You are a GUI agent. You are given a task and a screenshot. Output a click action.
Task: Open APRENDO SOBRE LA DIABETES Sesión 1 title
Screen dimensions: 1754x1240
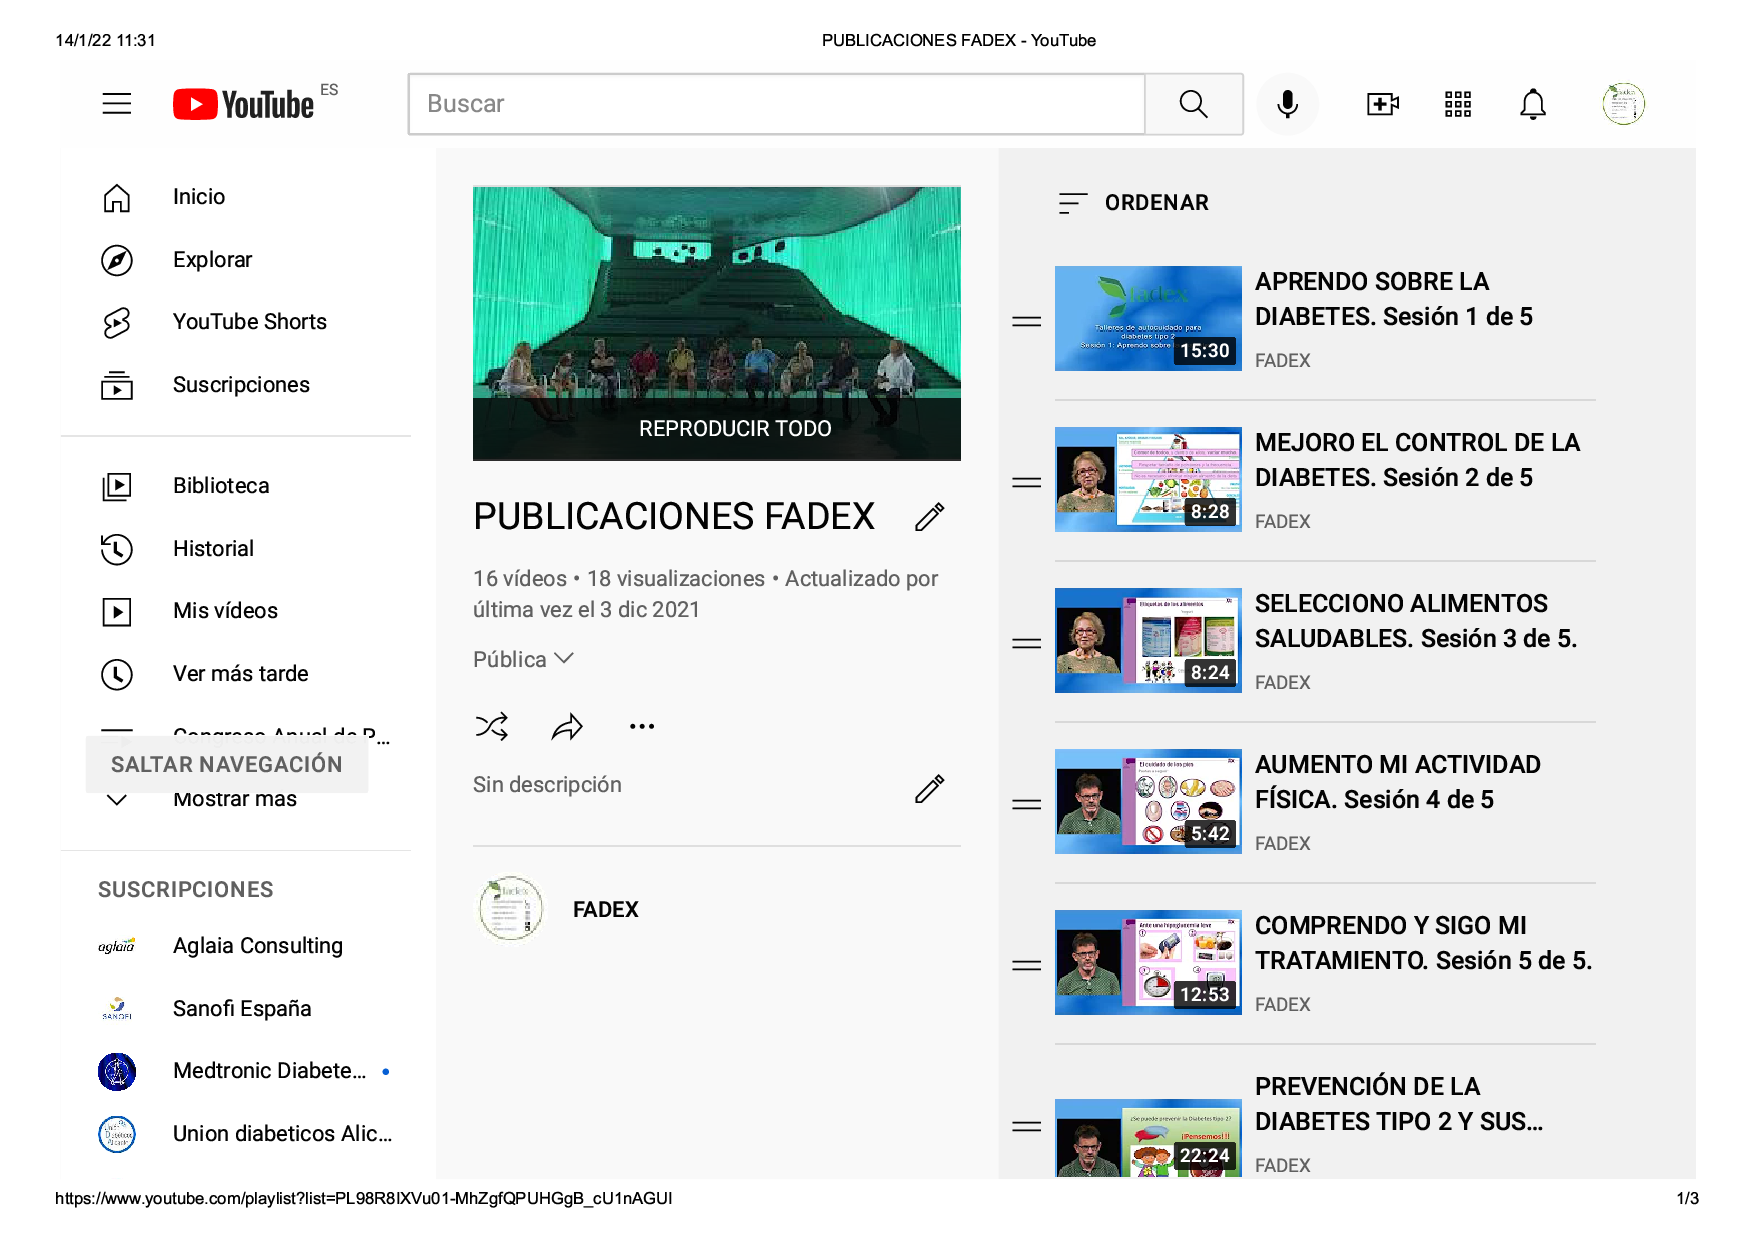coord(1394,299)
